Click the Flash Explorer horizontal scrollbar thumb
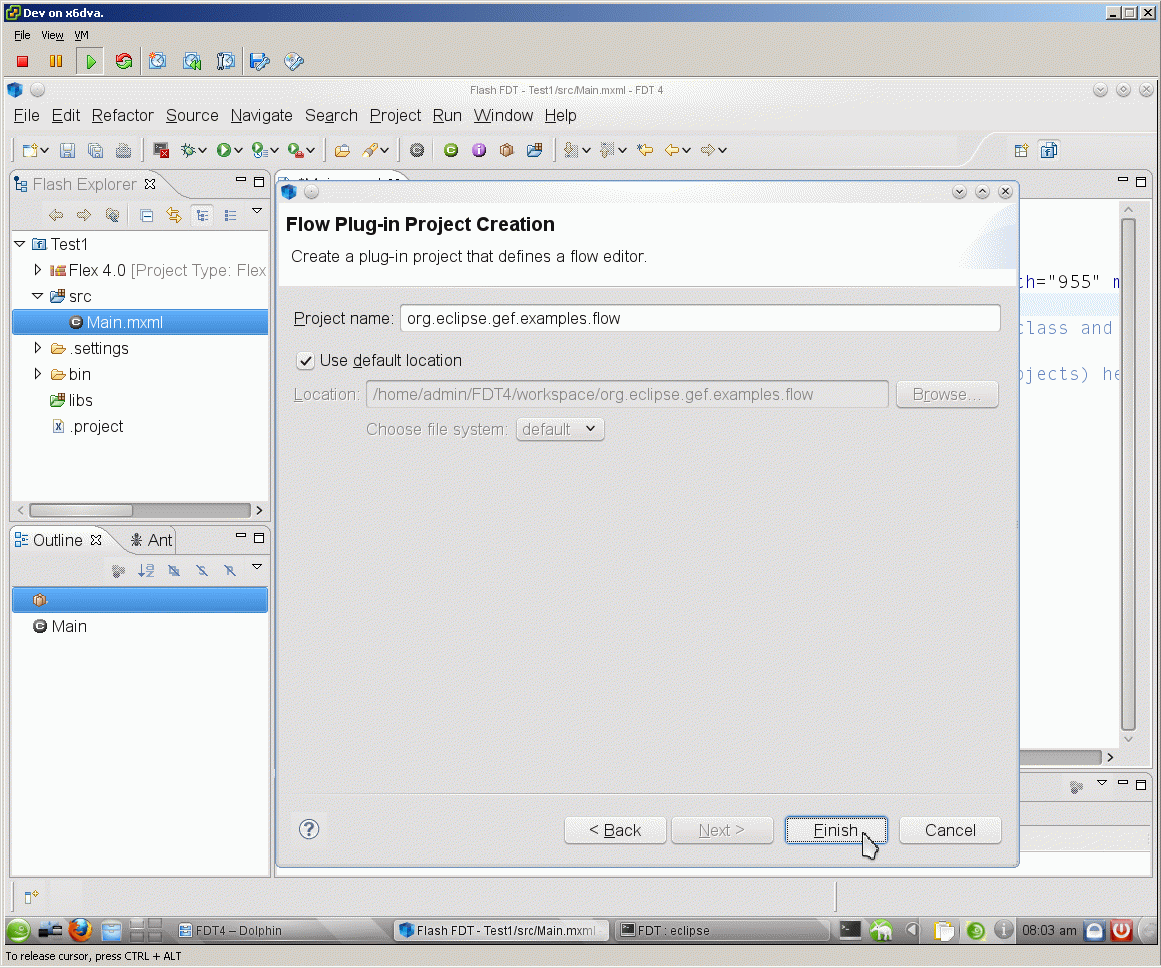The width and height of the screenshot is (1161, 968). pos(81,510)
